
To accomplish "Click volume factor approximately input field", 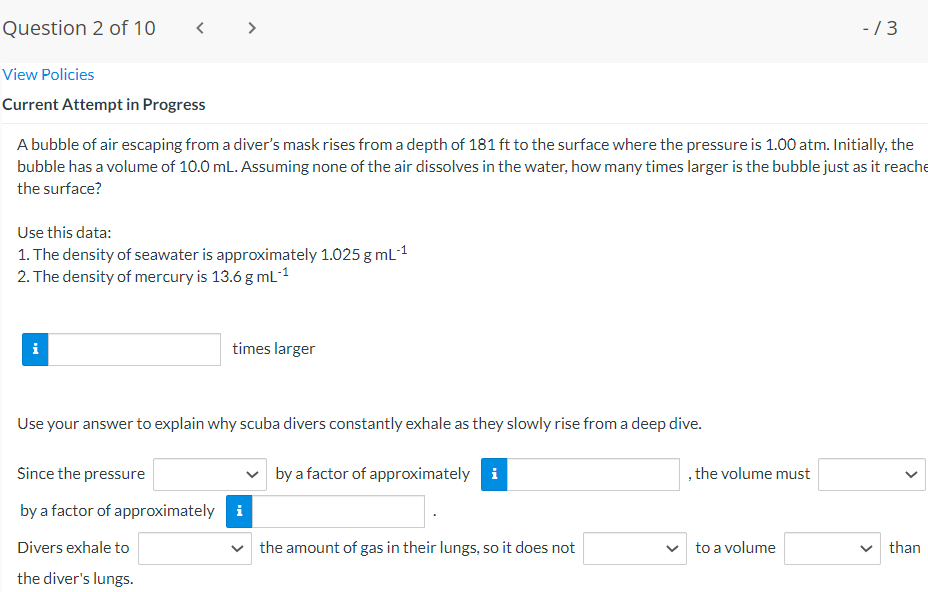I will point(338,511).
